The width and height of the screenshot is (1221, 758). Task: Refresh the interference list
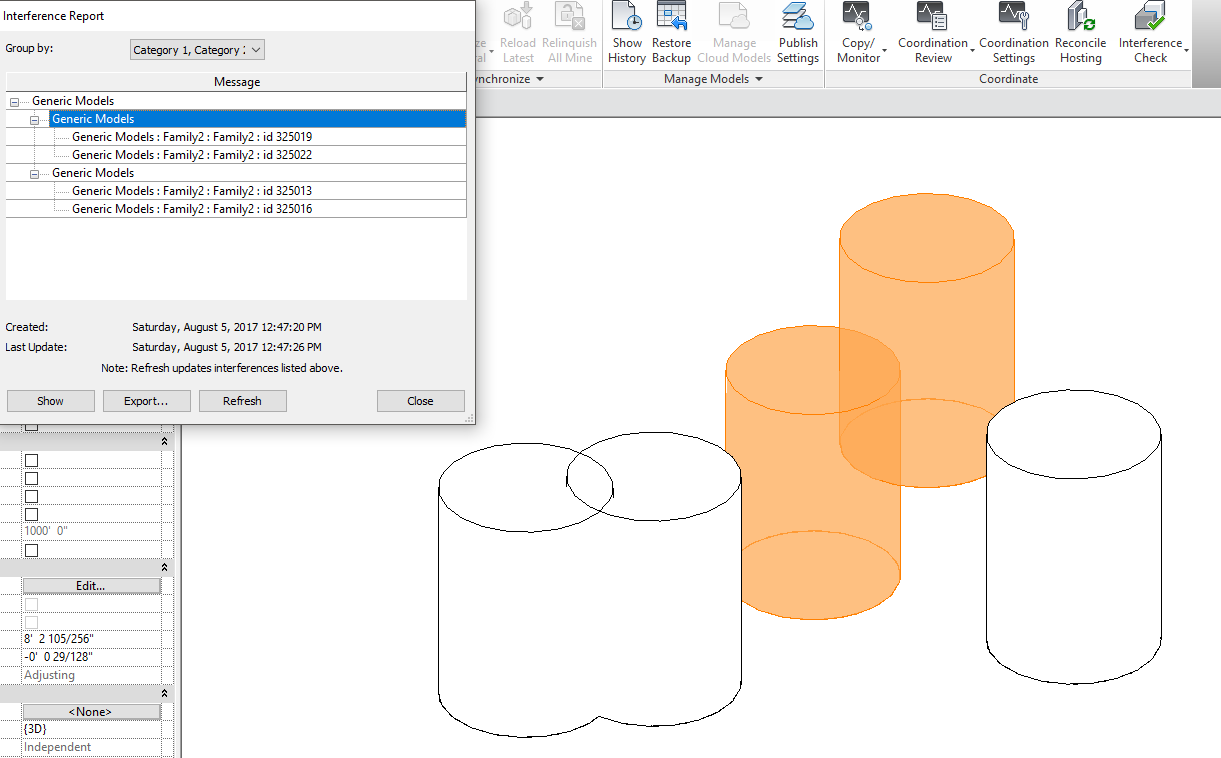243,401
